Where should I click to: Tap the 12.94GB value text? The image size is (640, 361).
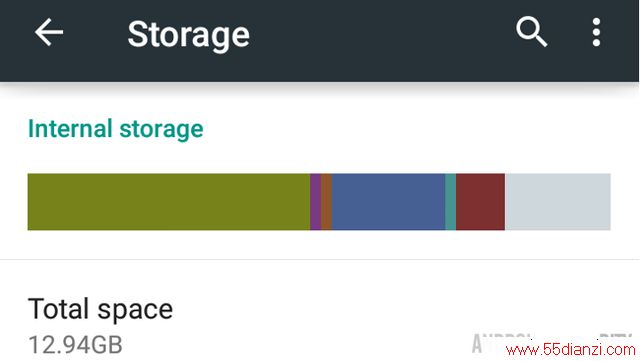(75, 345)
